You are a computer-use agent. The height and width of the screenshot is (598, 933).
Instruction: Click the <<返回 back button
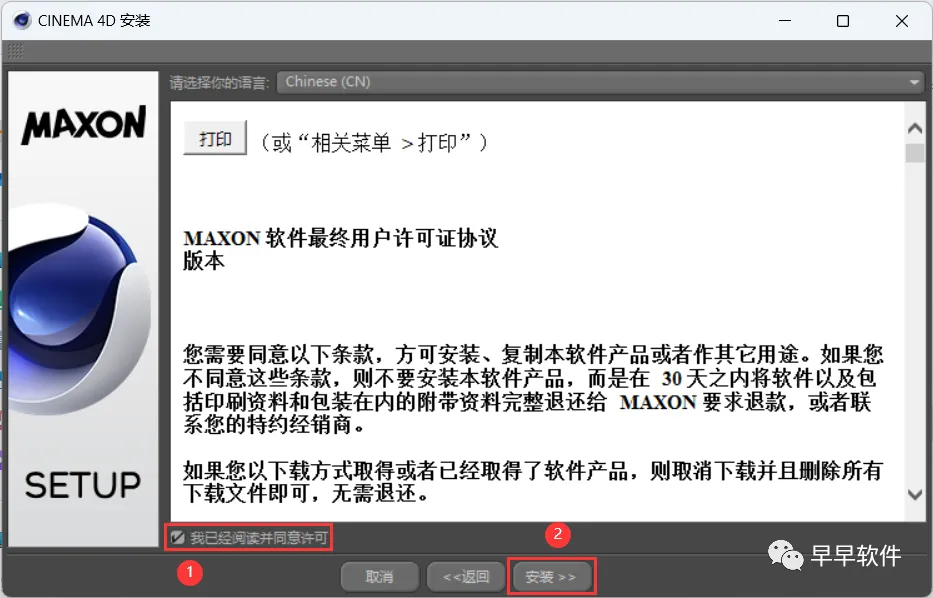click(466, 577)
